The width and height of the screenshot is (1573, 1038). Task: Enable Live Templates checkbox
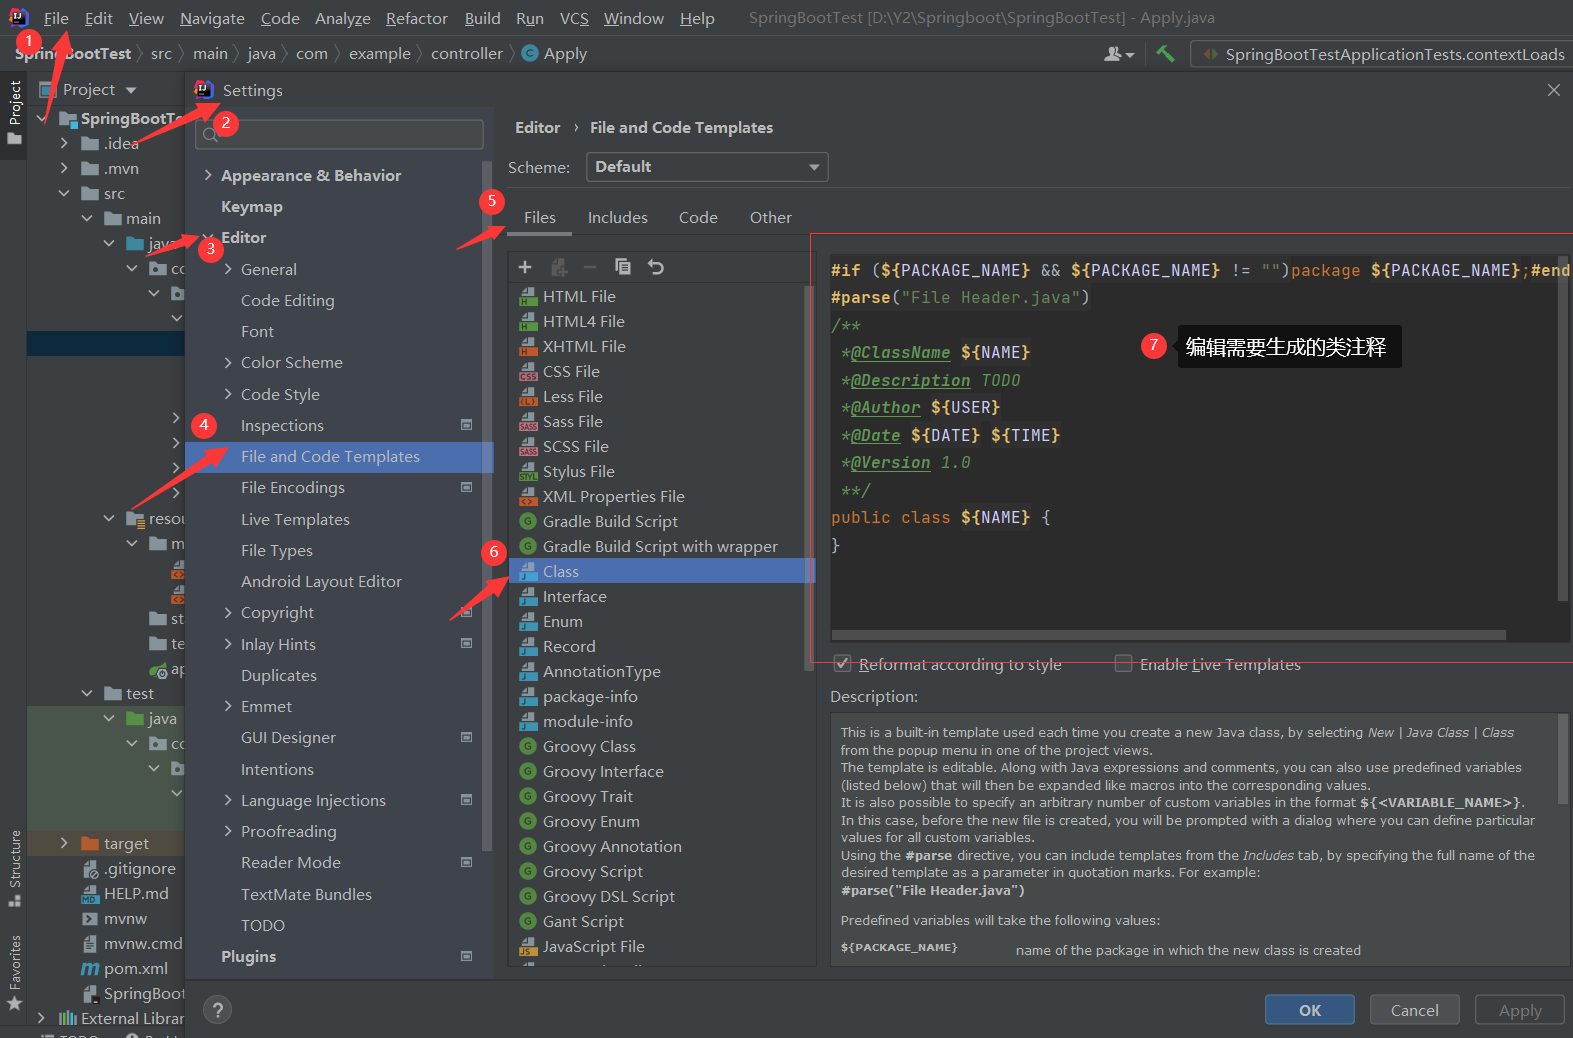coord(1124,664)
